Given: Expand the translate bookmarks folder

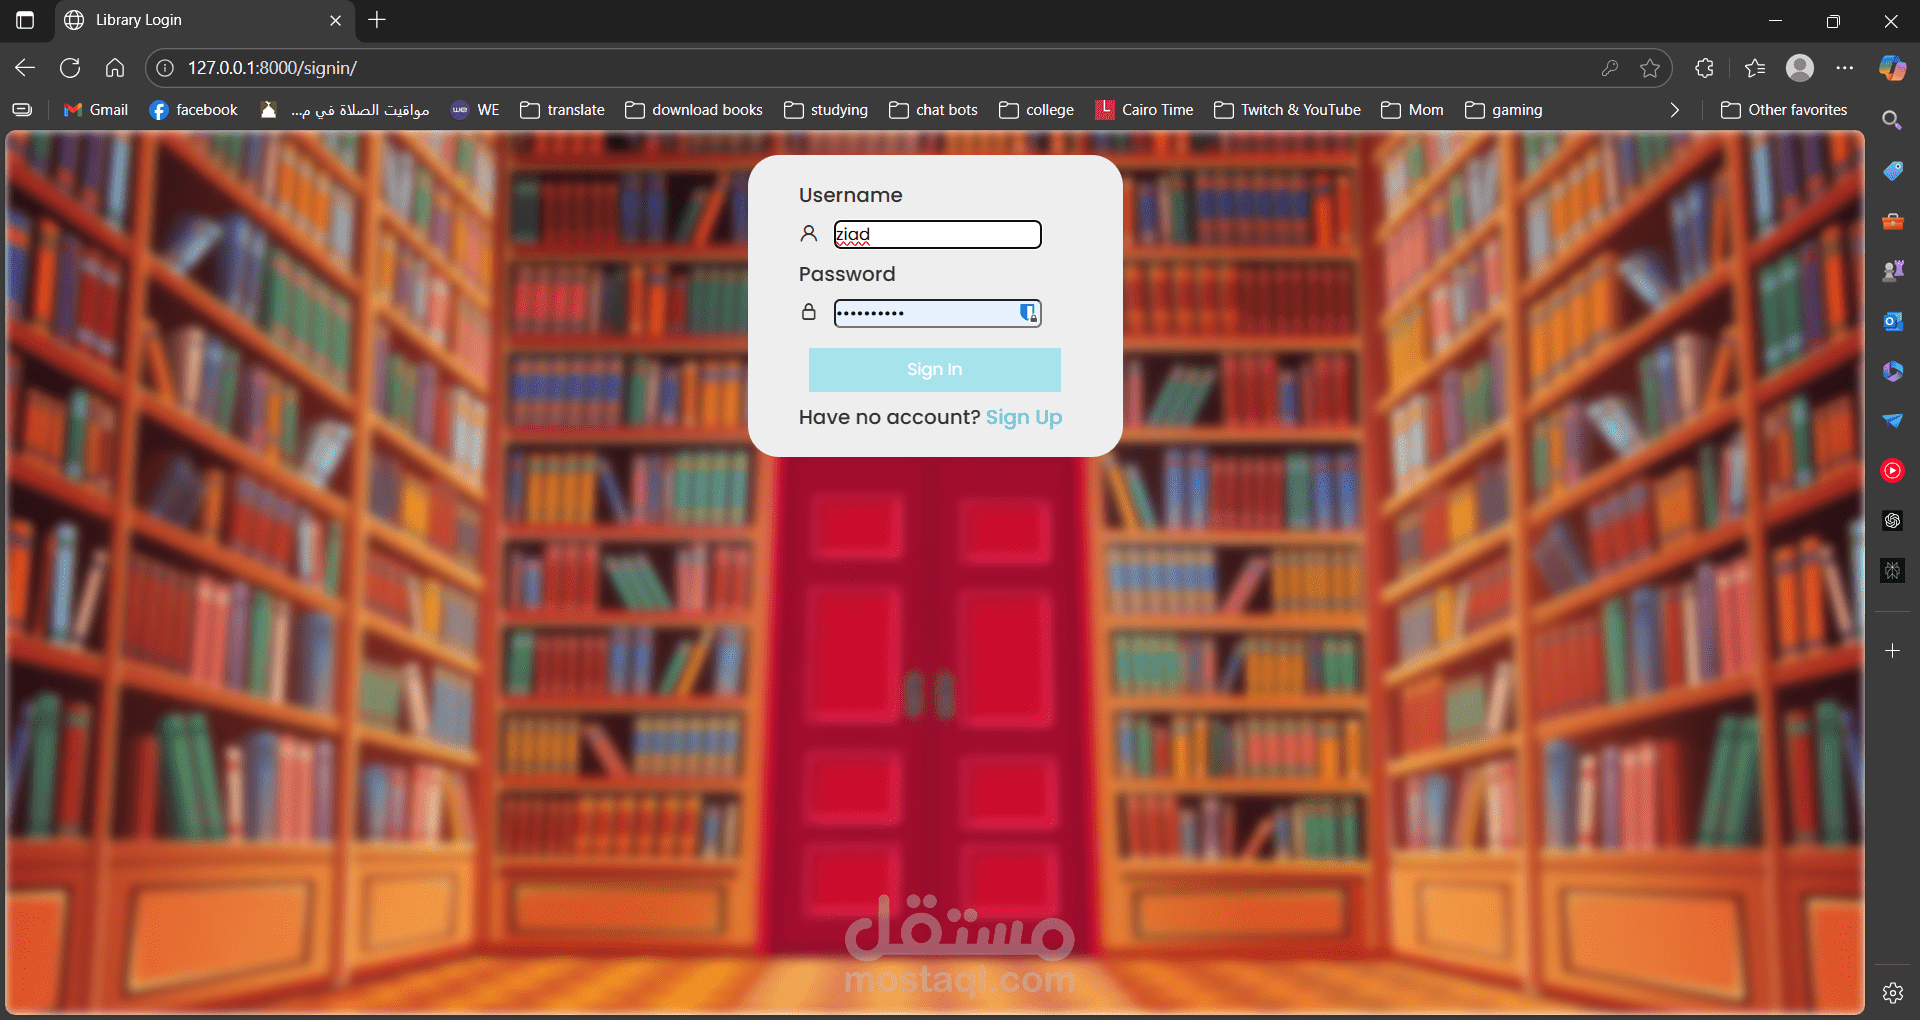Looking at the screenshot, I should pyautogui.click(x=562, y=110).
